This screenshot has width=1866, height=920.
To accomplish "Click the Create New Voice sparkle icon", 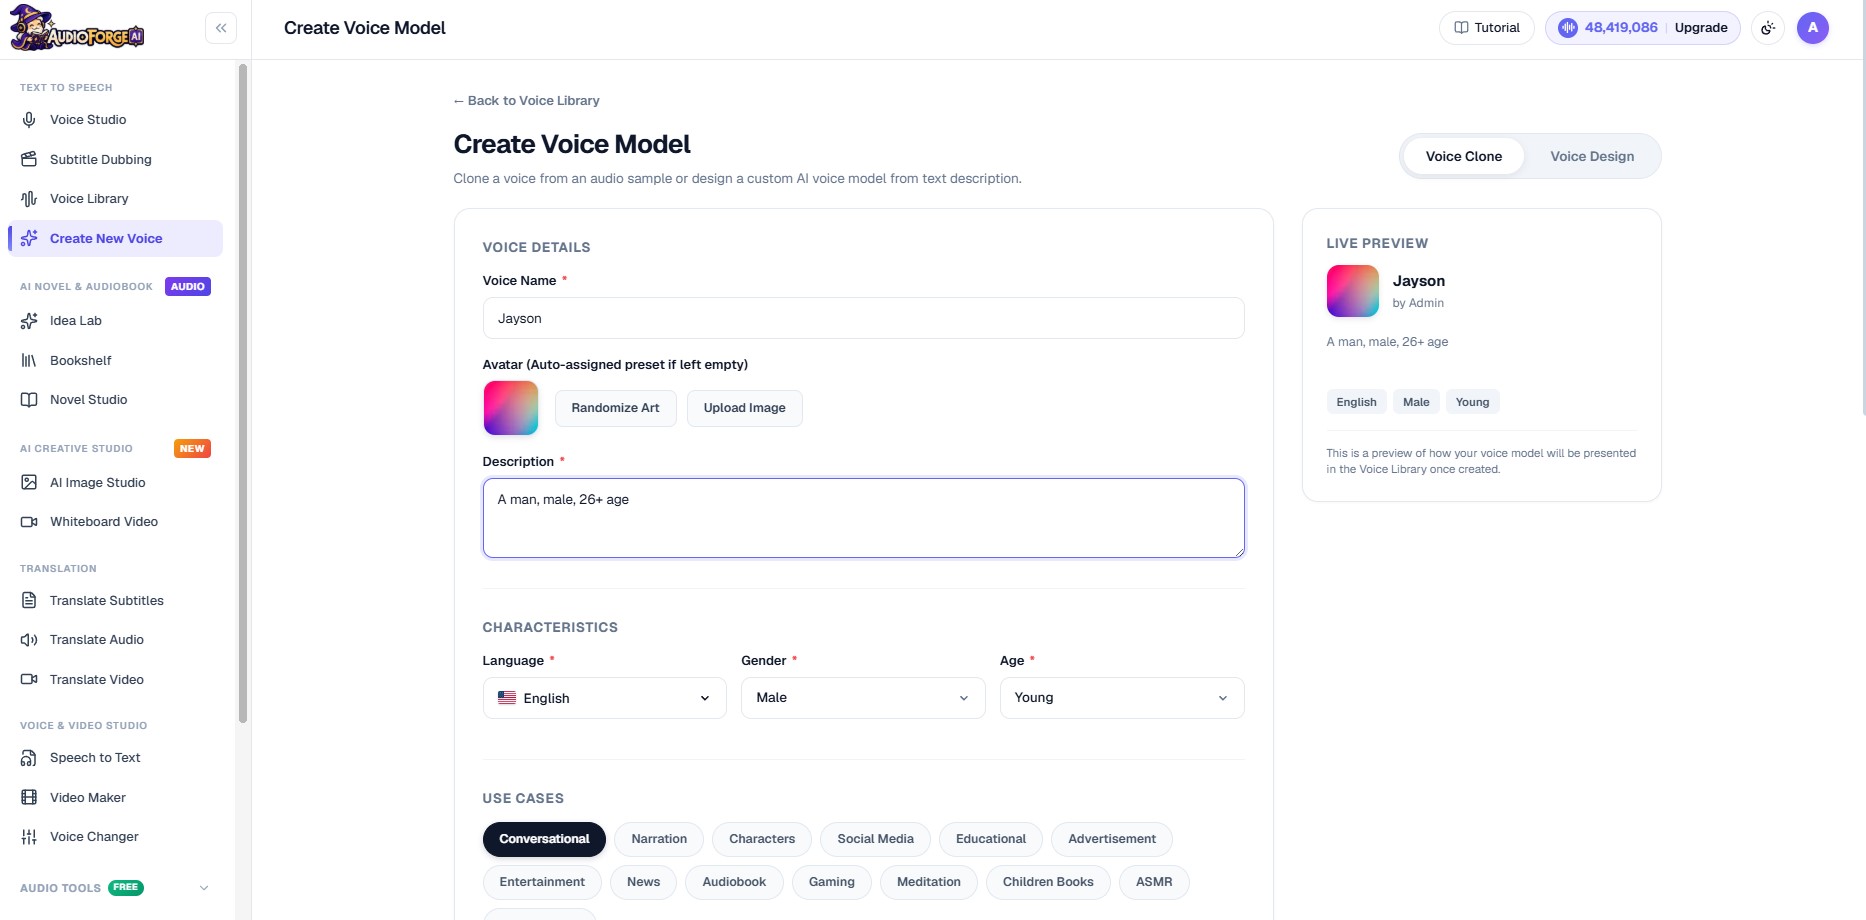I will pyautogui.click(x=29, y=238).
